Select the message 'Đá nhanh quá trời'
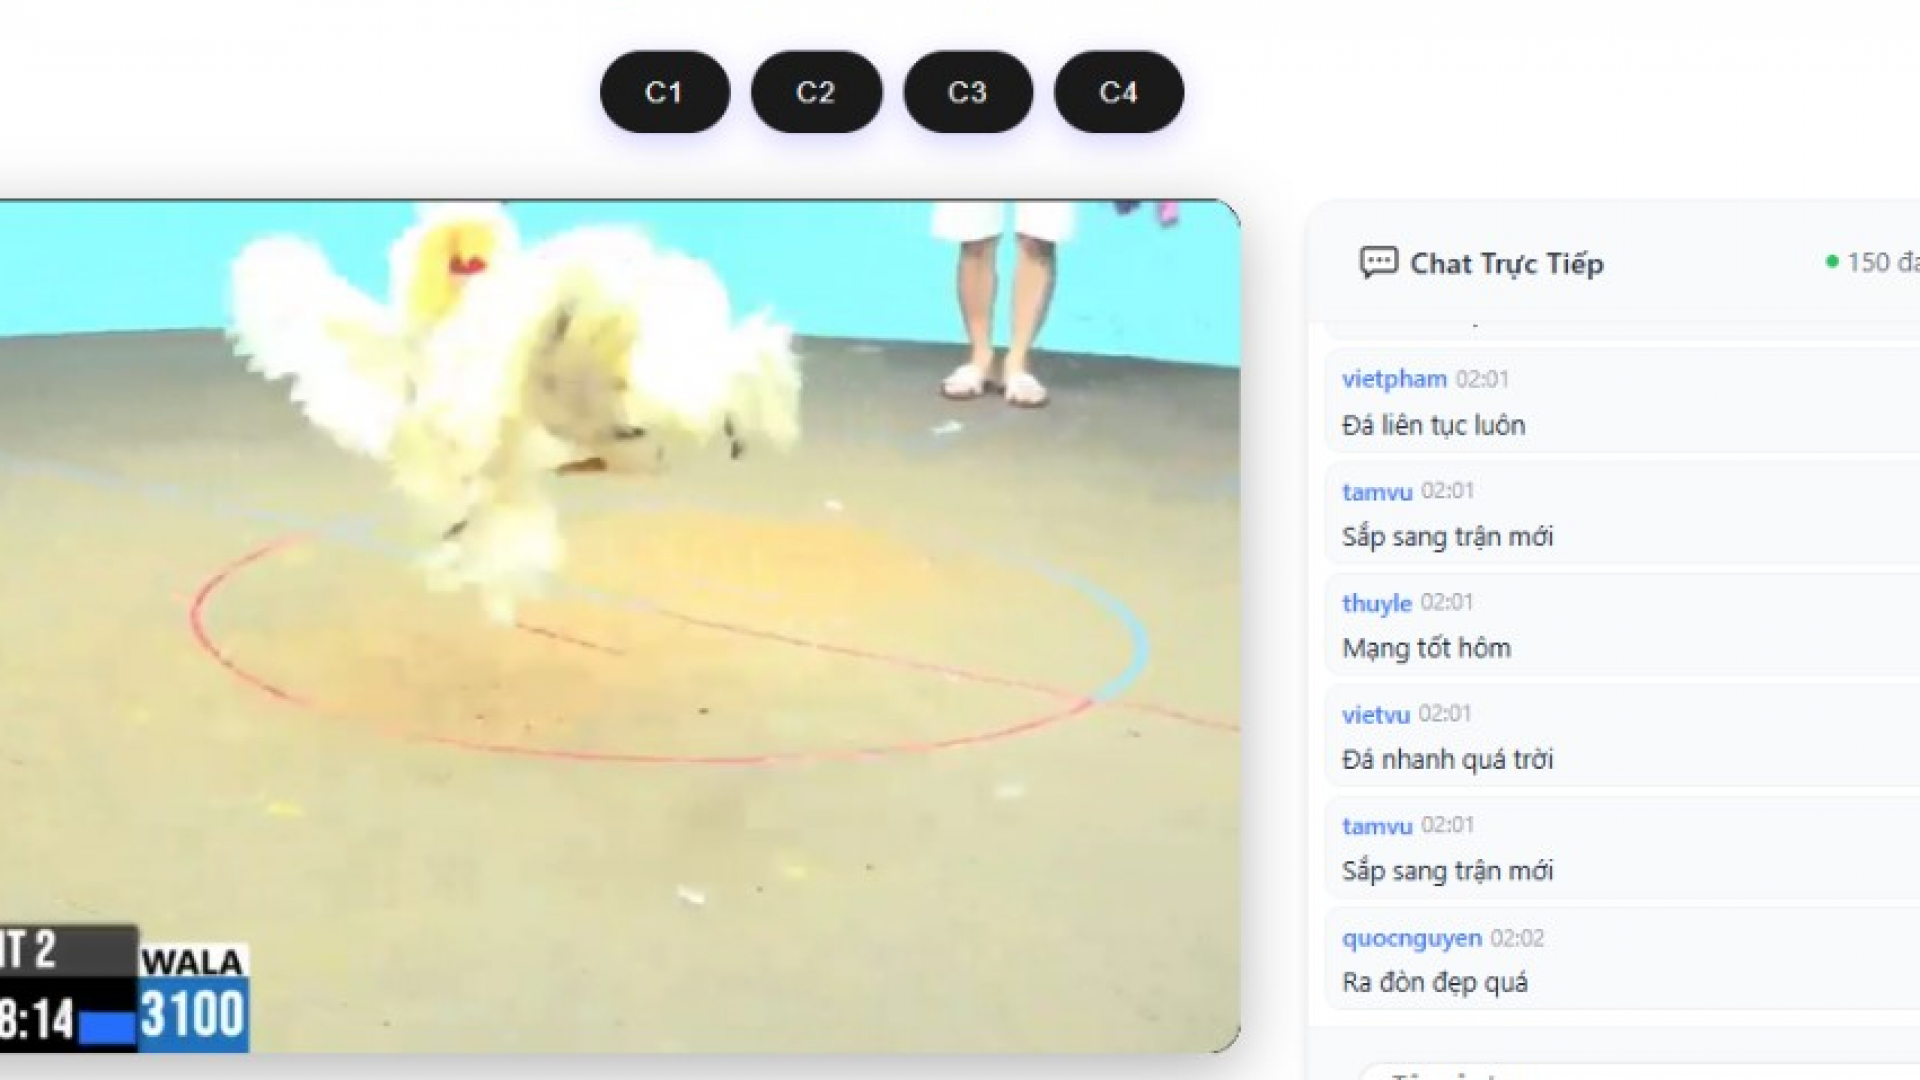1920x1080 pixels. click(x=1447, y=759)
